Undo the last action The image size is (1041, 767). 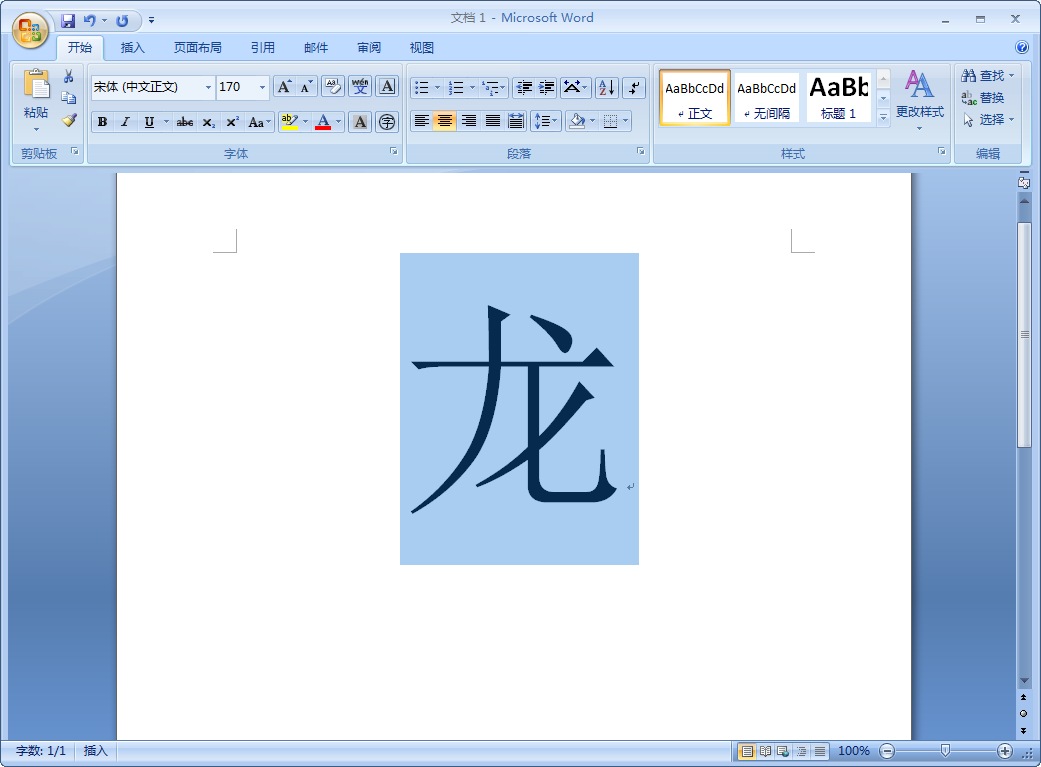(90, 21)
